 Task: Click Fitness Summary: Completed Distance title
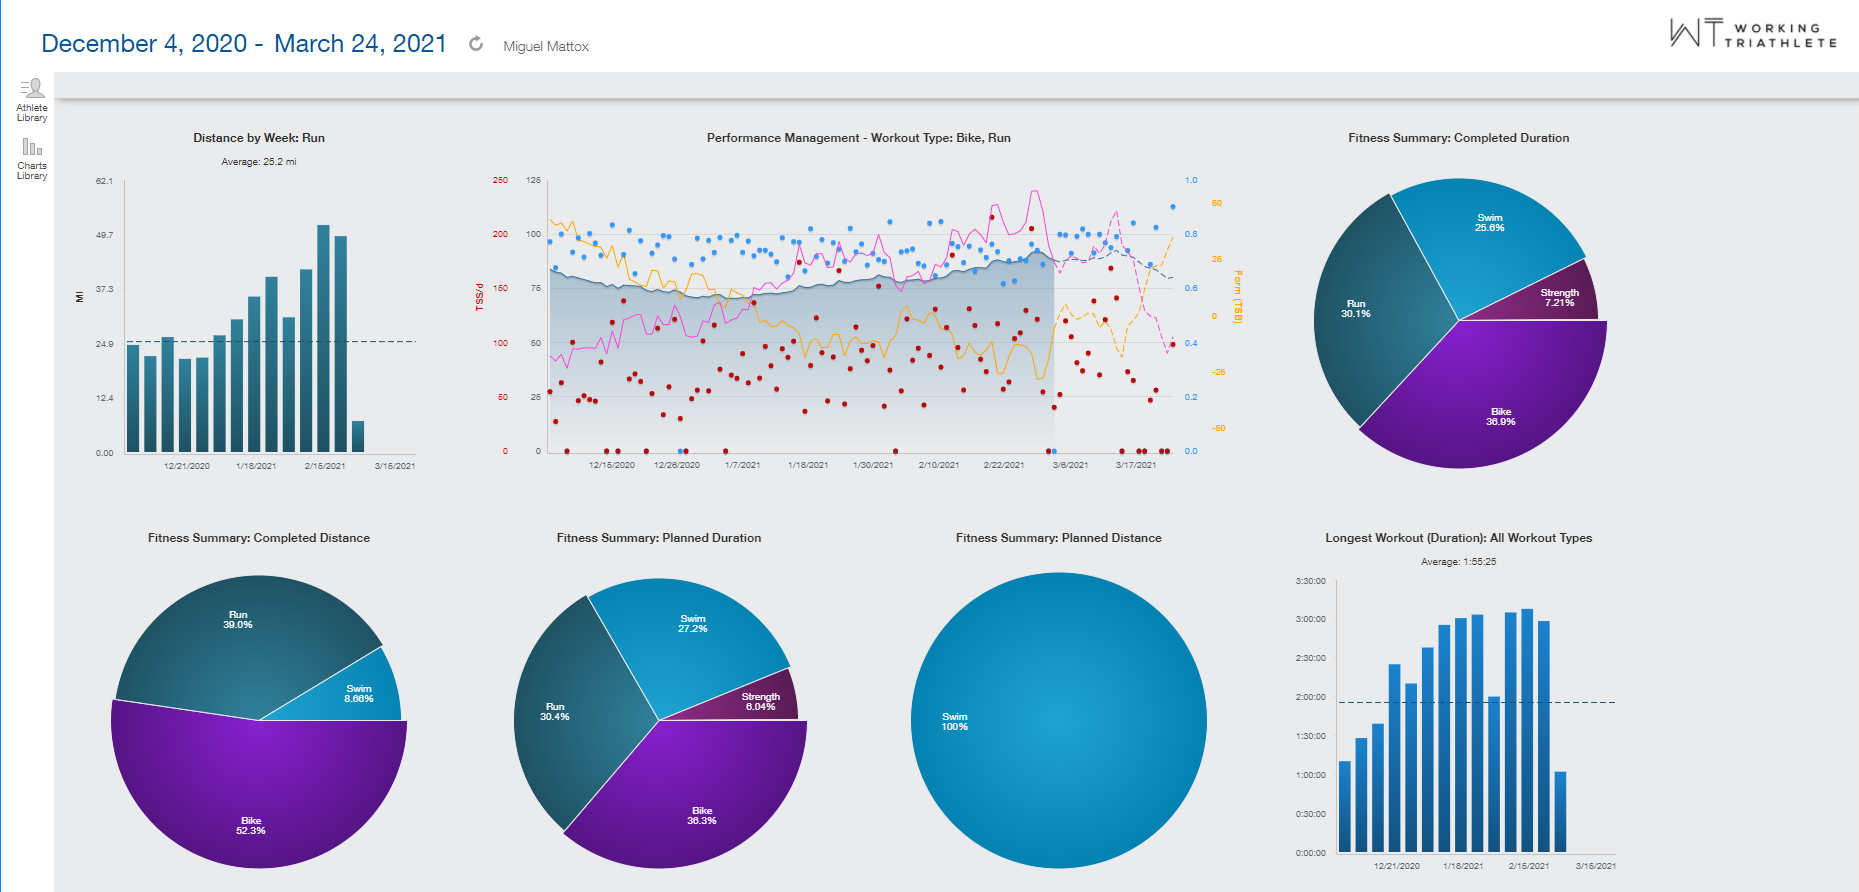coord(259,538)
